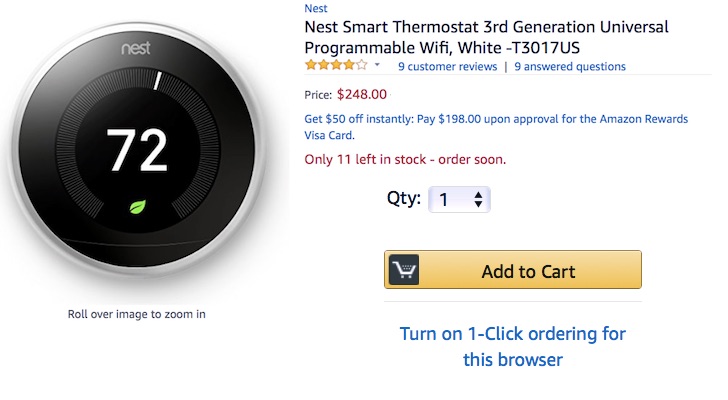The height and width of the screenshot is (400, 728).
Task: Click the Roll over image to zoom in text
Action: click(x=137, y=314)
